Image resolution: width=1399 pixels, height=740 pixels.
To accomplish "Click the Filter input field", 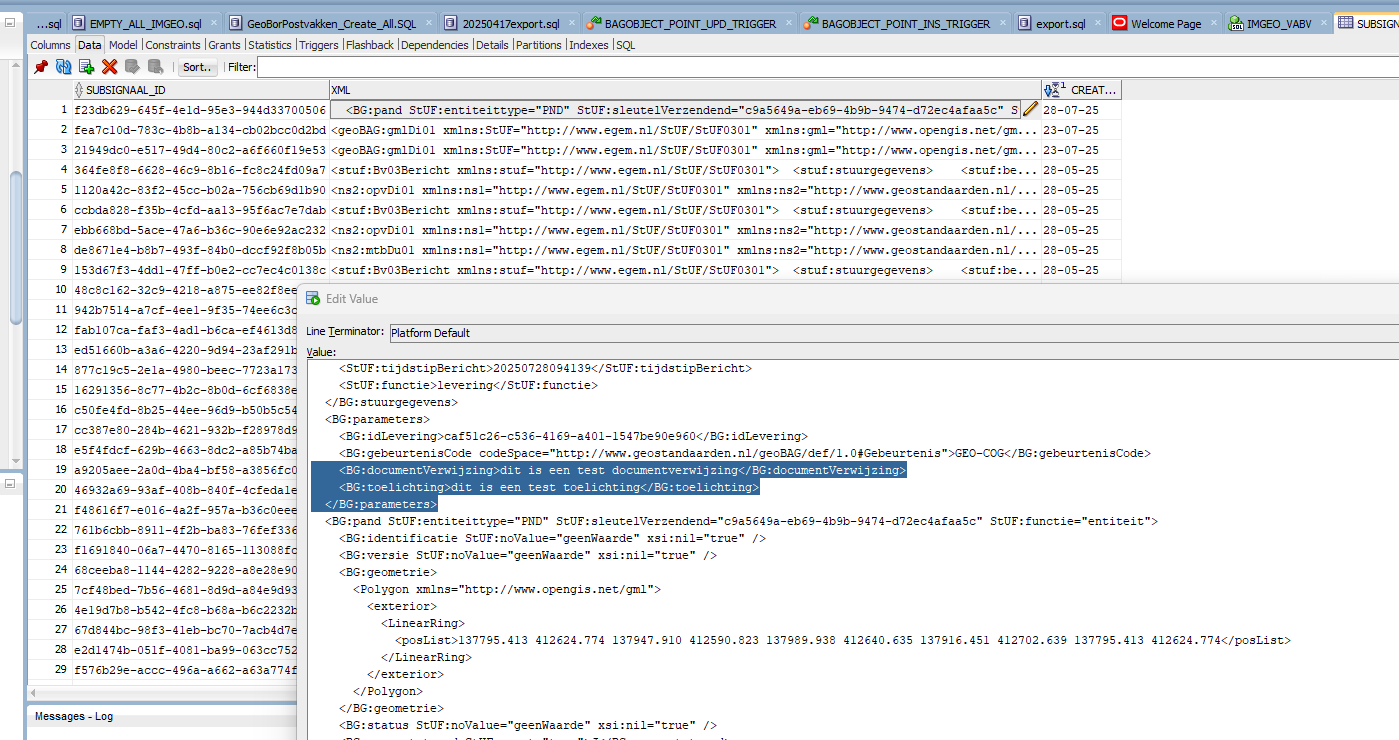I will (828, 67).
